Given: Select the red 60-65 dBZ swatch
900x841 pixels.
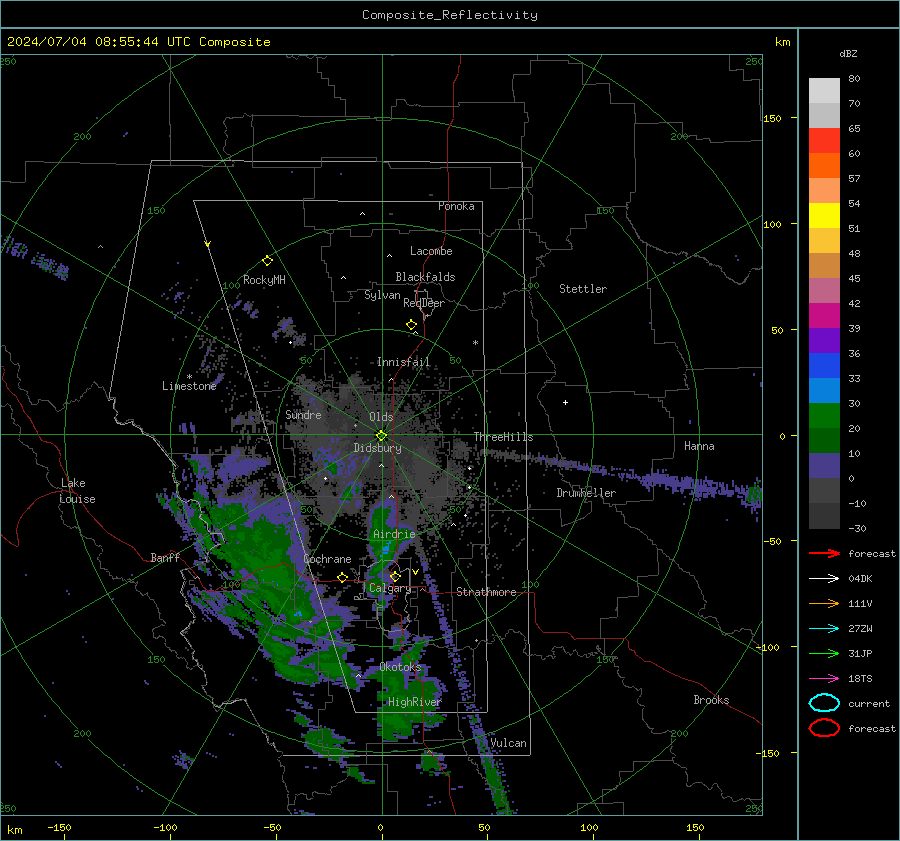Looking at the screenshot, I should (x=824, y=141).
